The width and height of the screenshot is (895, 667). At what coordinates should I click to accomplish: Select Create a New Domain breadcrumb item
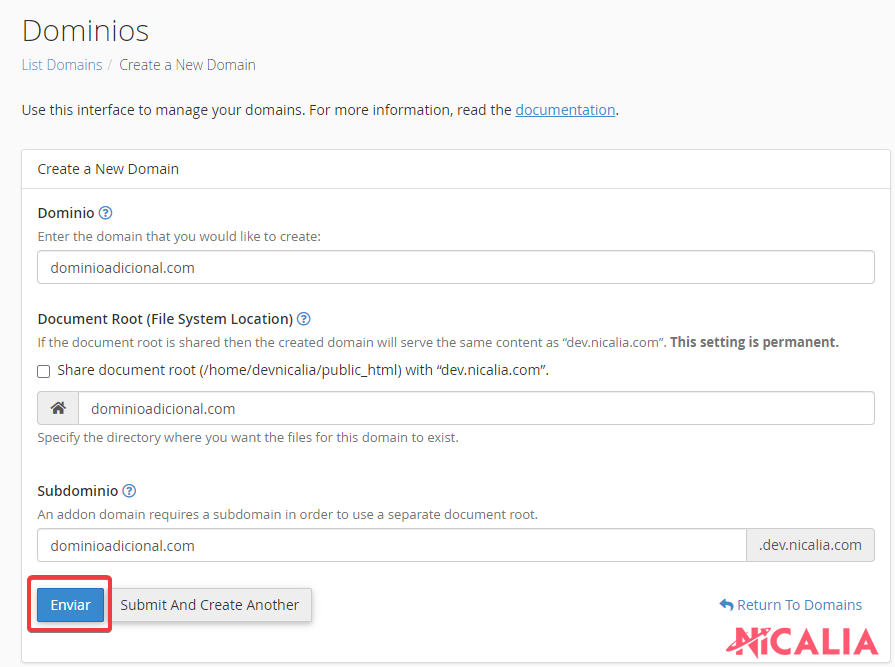pyautogui.click(x=187, y=65)
